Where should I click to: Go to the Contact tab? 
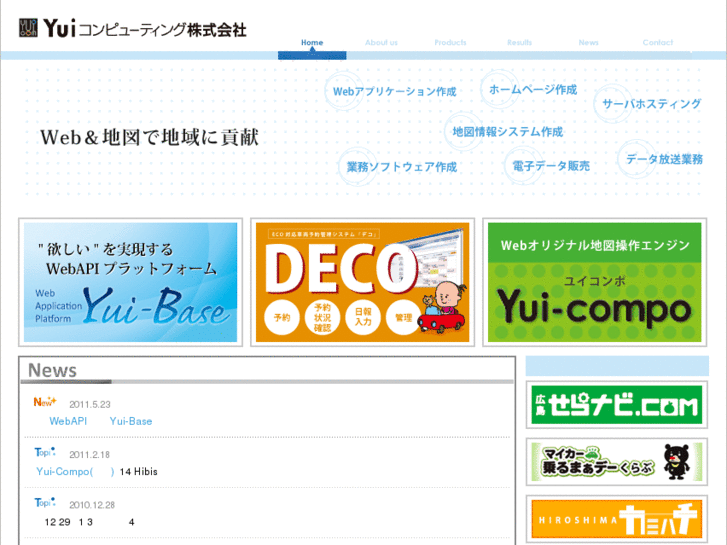pyautogui.click(x=657, y=43)
